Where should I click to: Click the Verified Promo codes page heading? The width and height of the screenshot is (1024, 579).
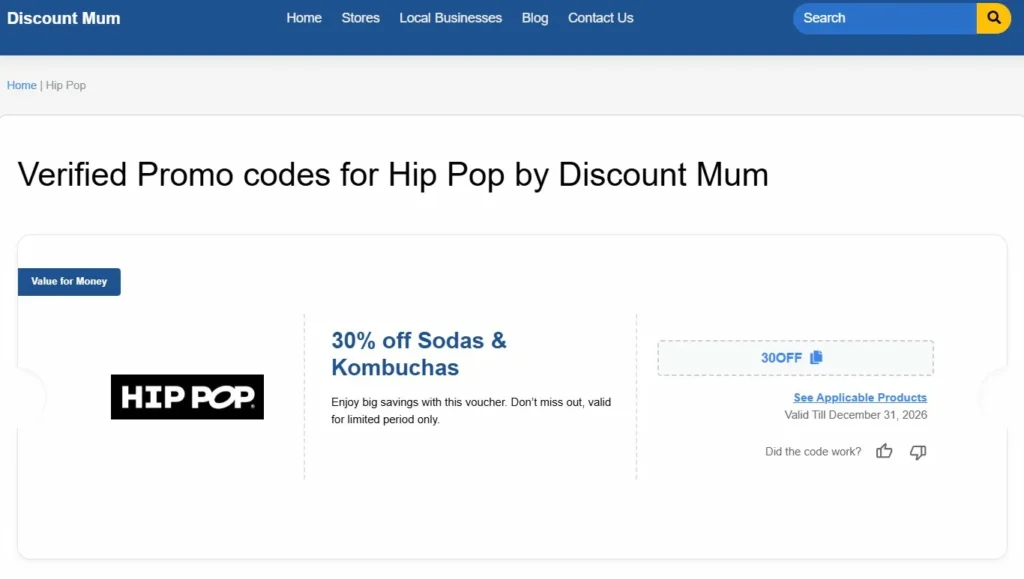[393, 174]
